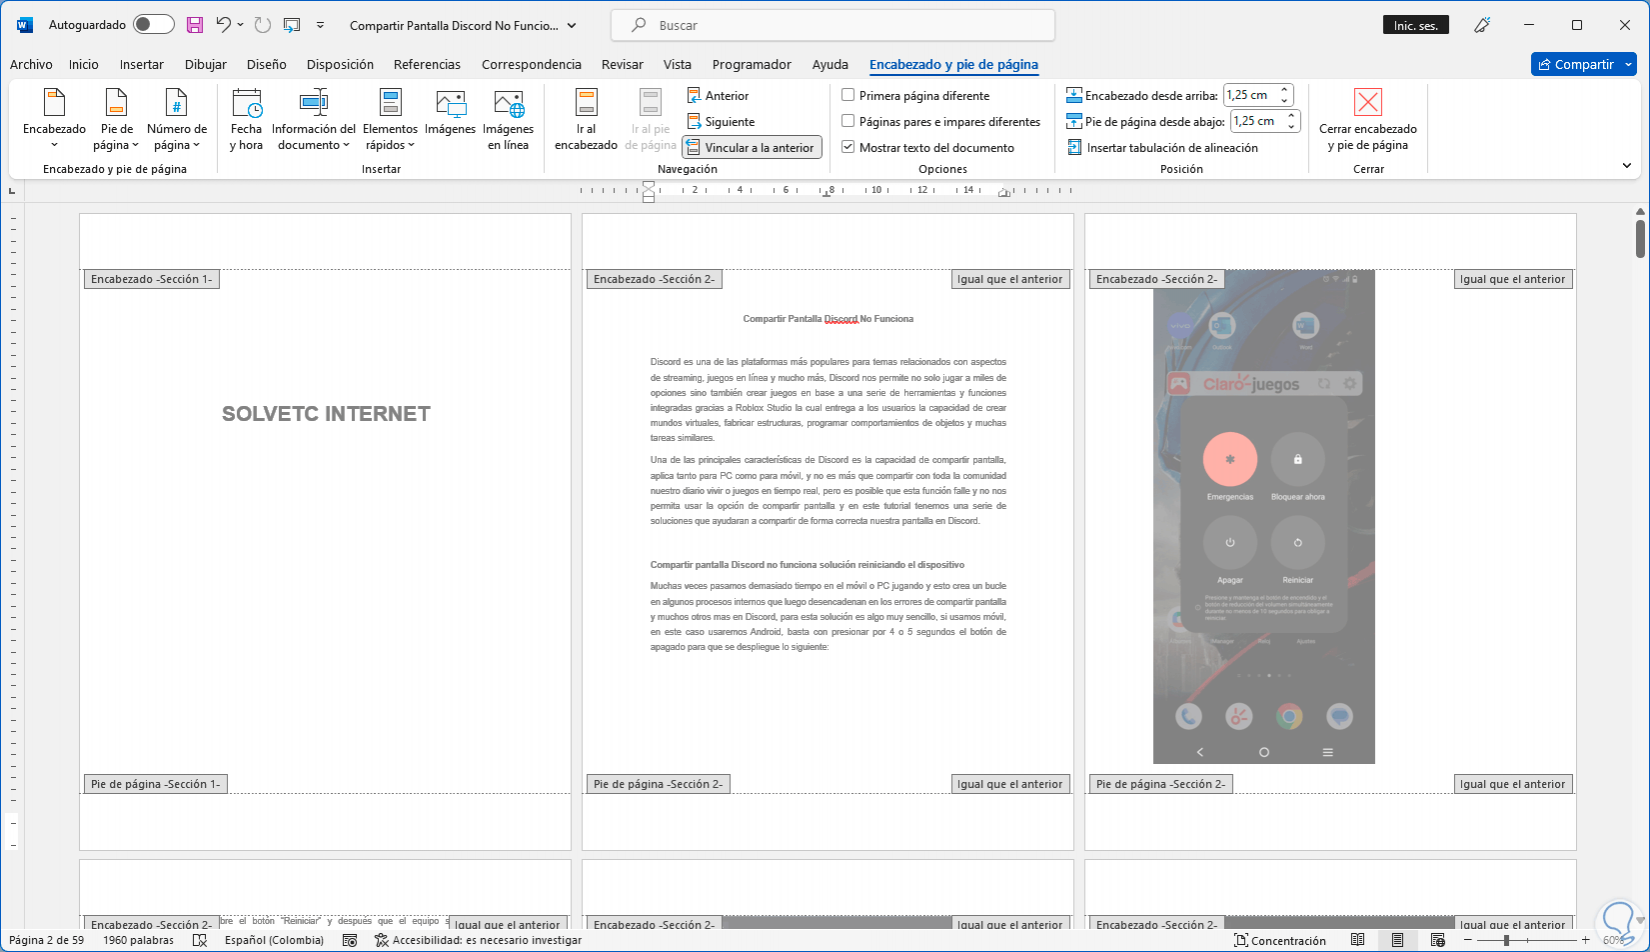Enable Páginas pares e impares diferentes

pos(848,122)
